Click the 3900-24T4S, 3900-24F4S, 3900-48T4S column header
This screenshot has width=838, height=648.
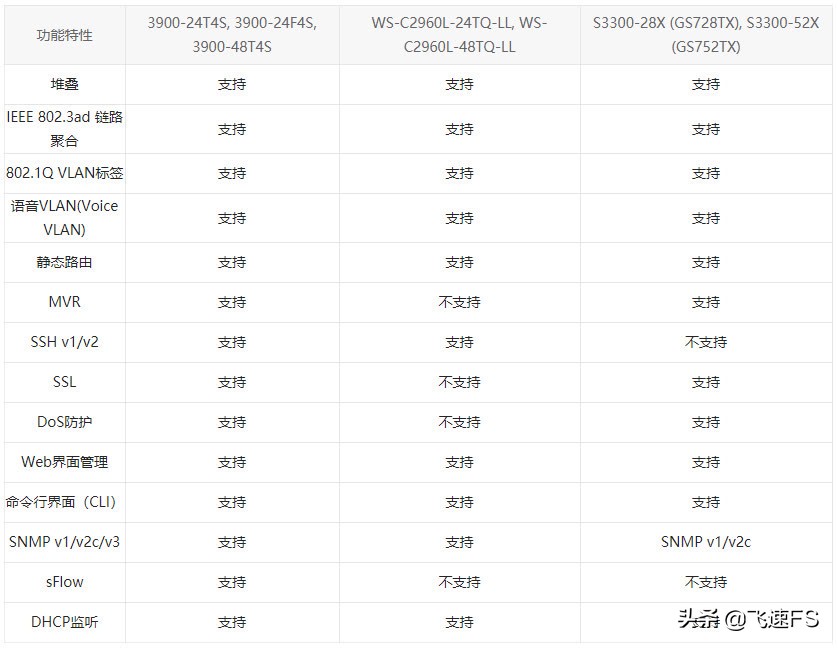click(232, 35)
